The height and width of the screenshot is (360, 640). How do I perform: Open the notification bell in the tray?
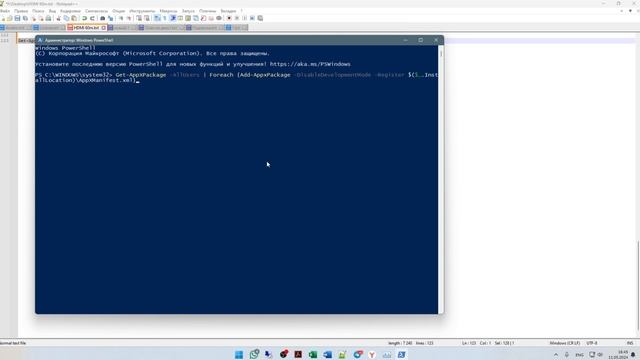633,355
